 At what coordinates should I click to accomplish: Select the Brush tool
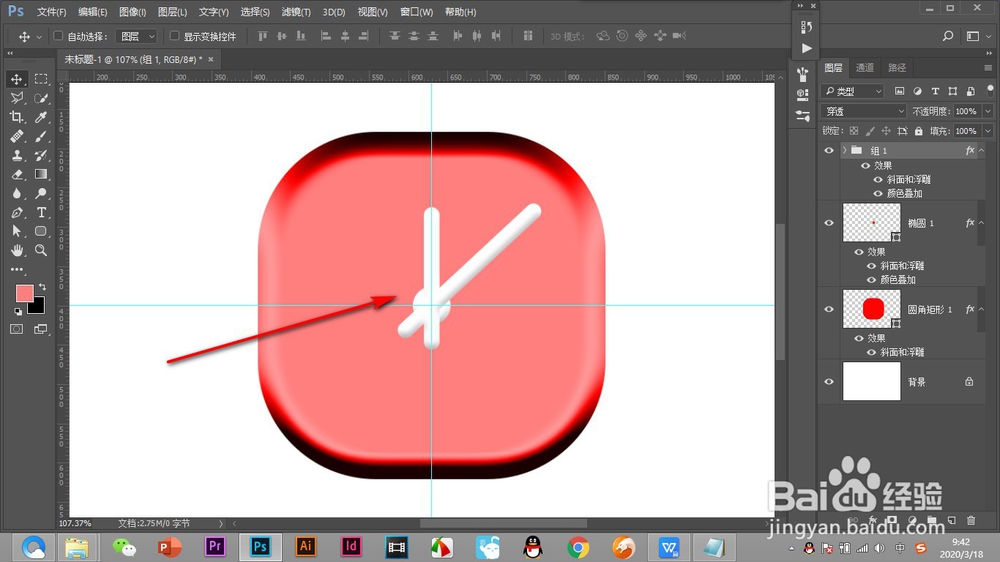tap(41, 137)
